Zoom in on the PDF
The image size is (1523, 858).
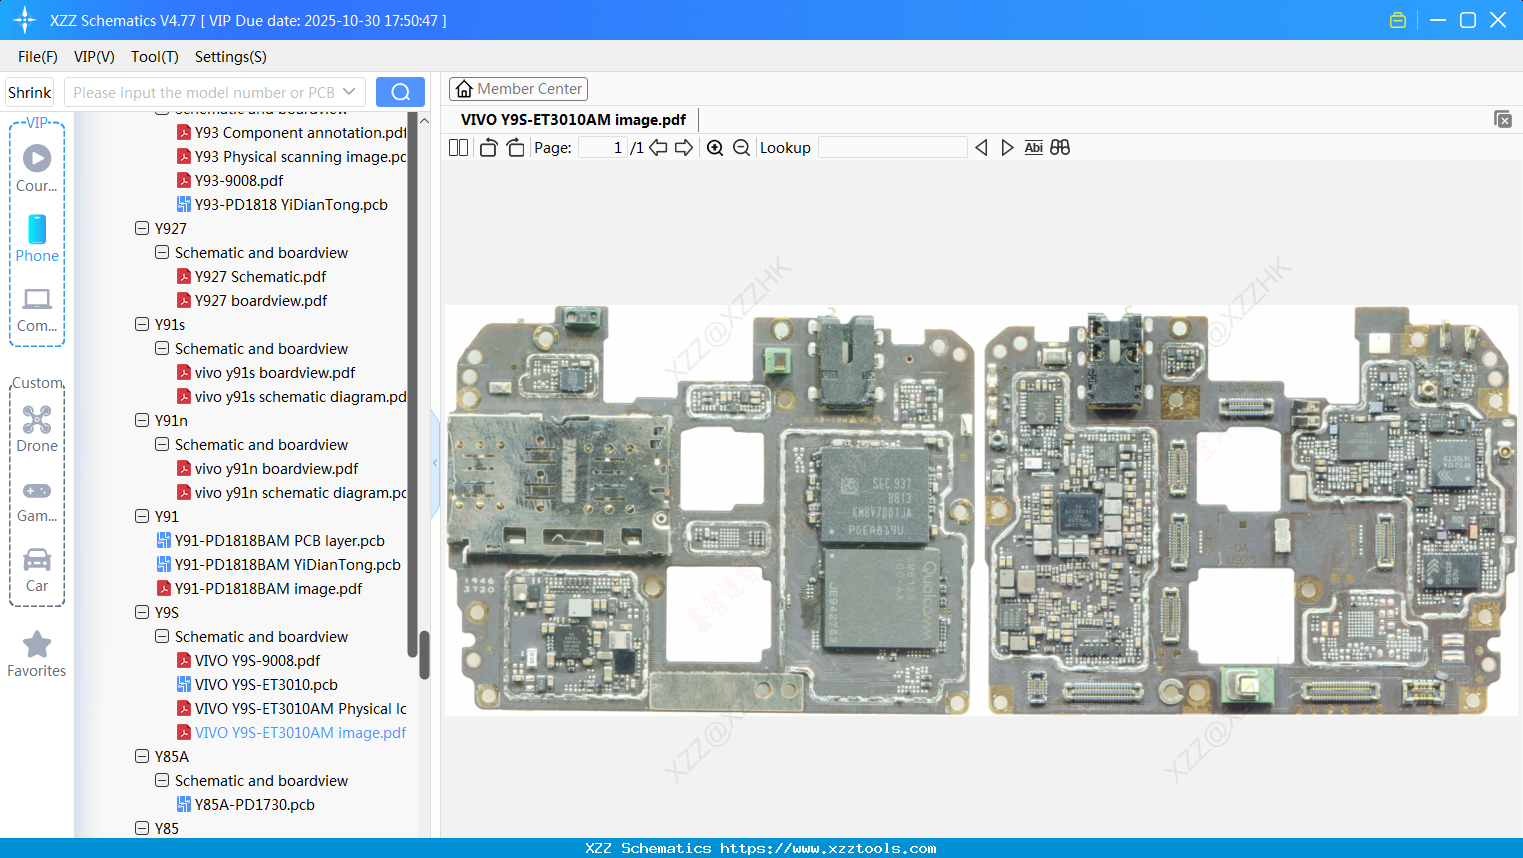(x=715, y=147)
